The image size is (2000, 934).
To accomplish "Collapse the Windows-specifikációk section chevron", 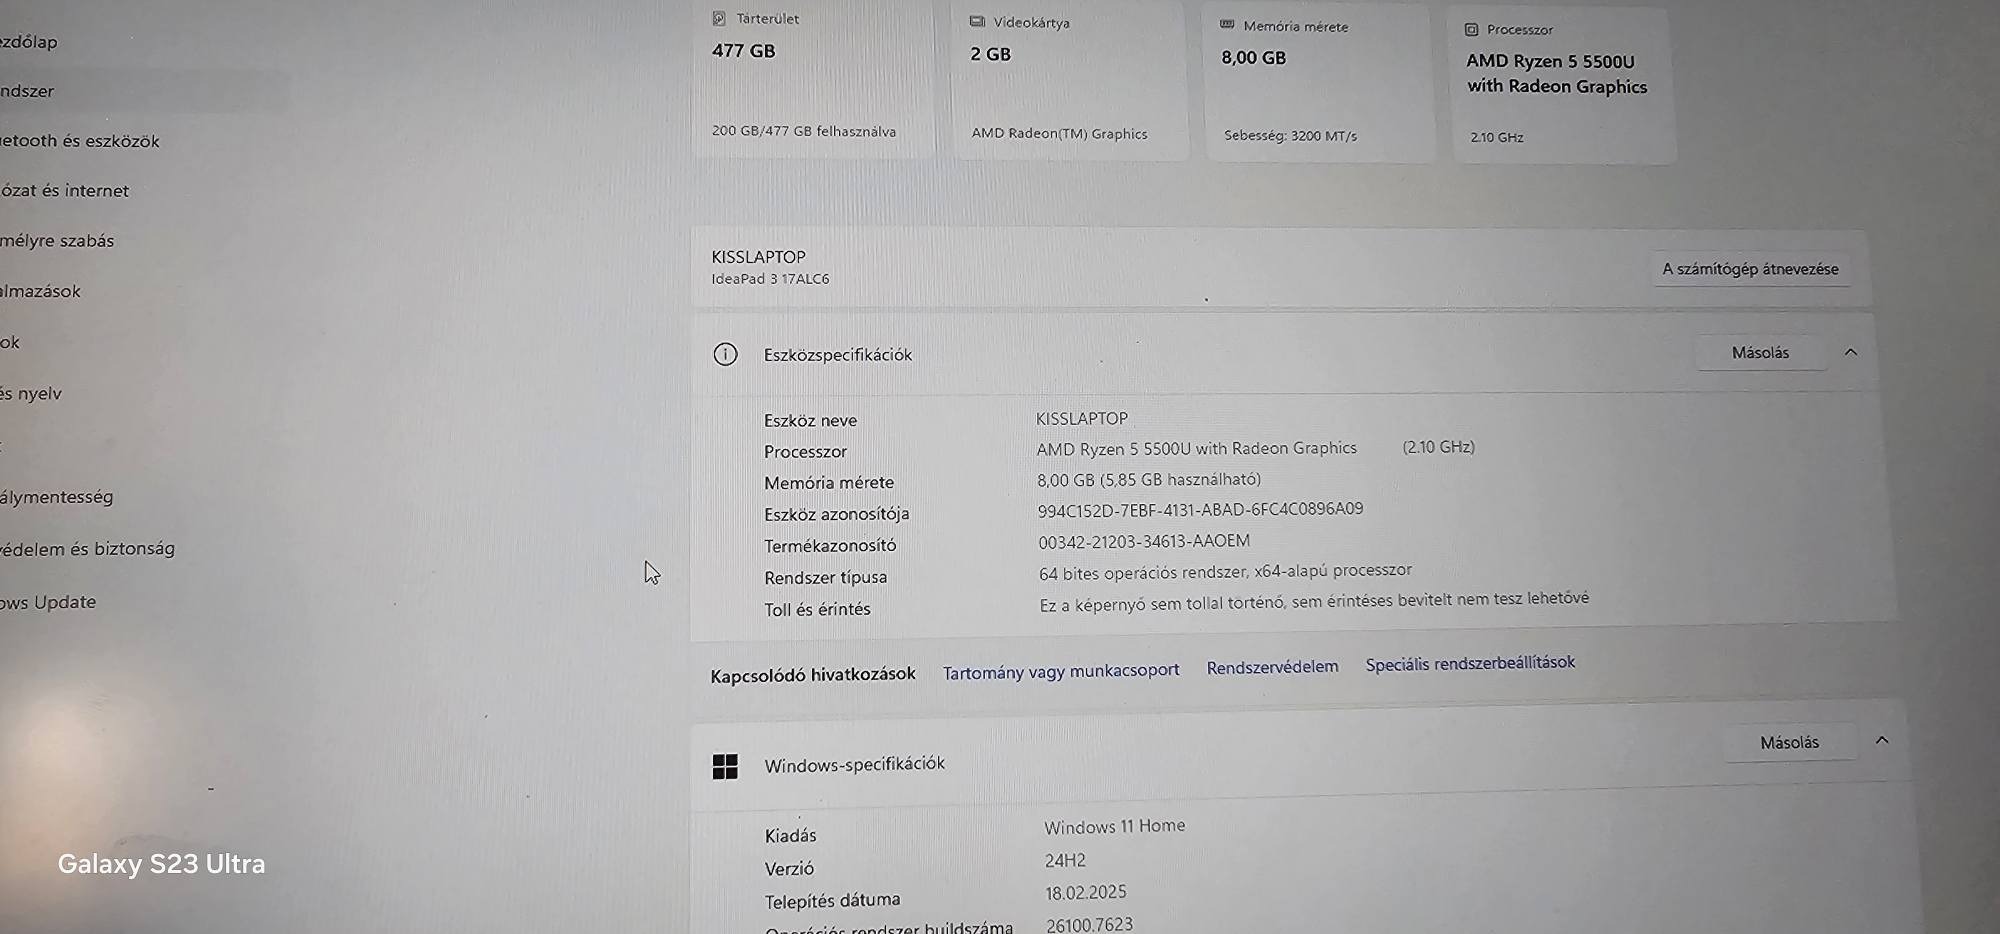I will click(x=1882, y=740).
